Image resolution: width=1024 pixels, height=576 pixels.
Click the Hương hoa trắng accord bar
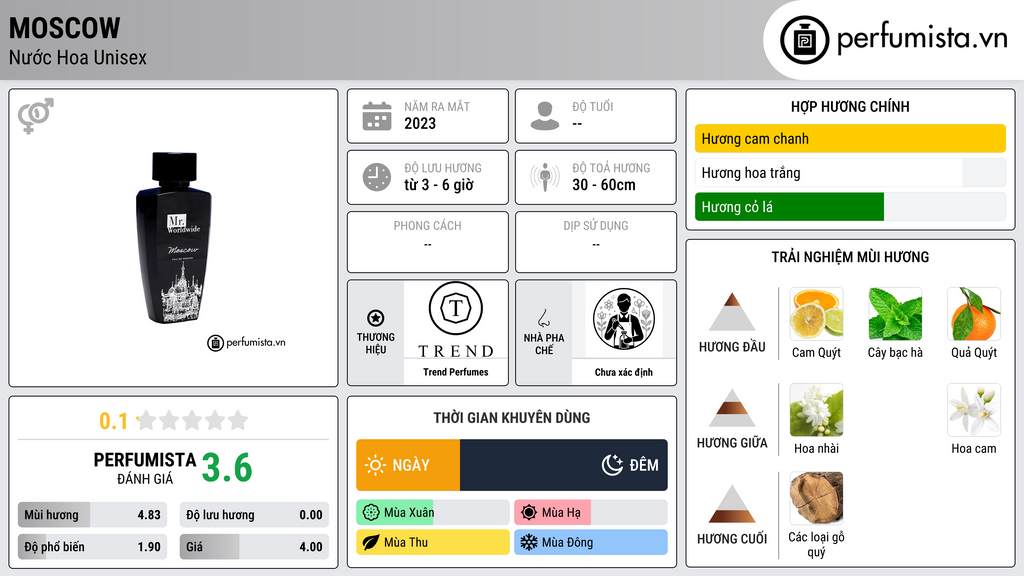pos(850,173)
